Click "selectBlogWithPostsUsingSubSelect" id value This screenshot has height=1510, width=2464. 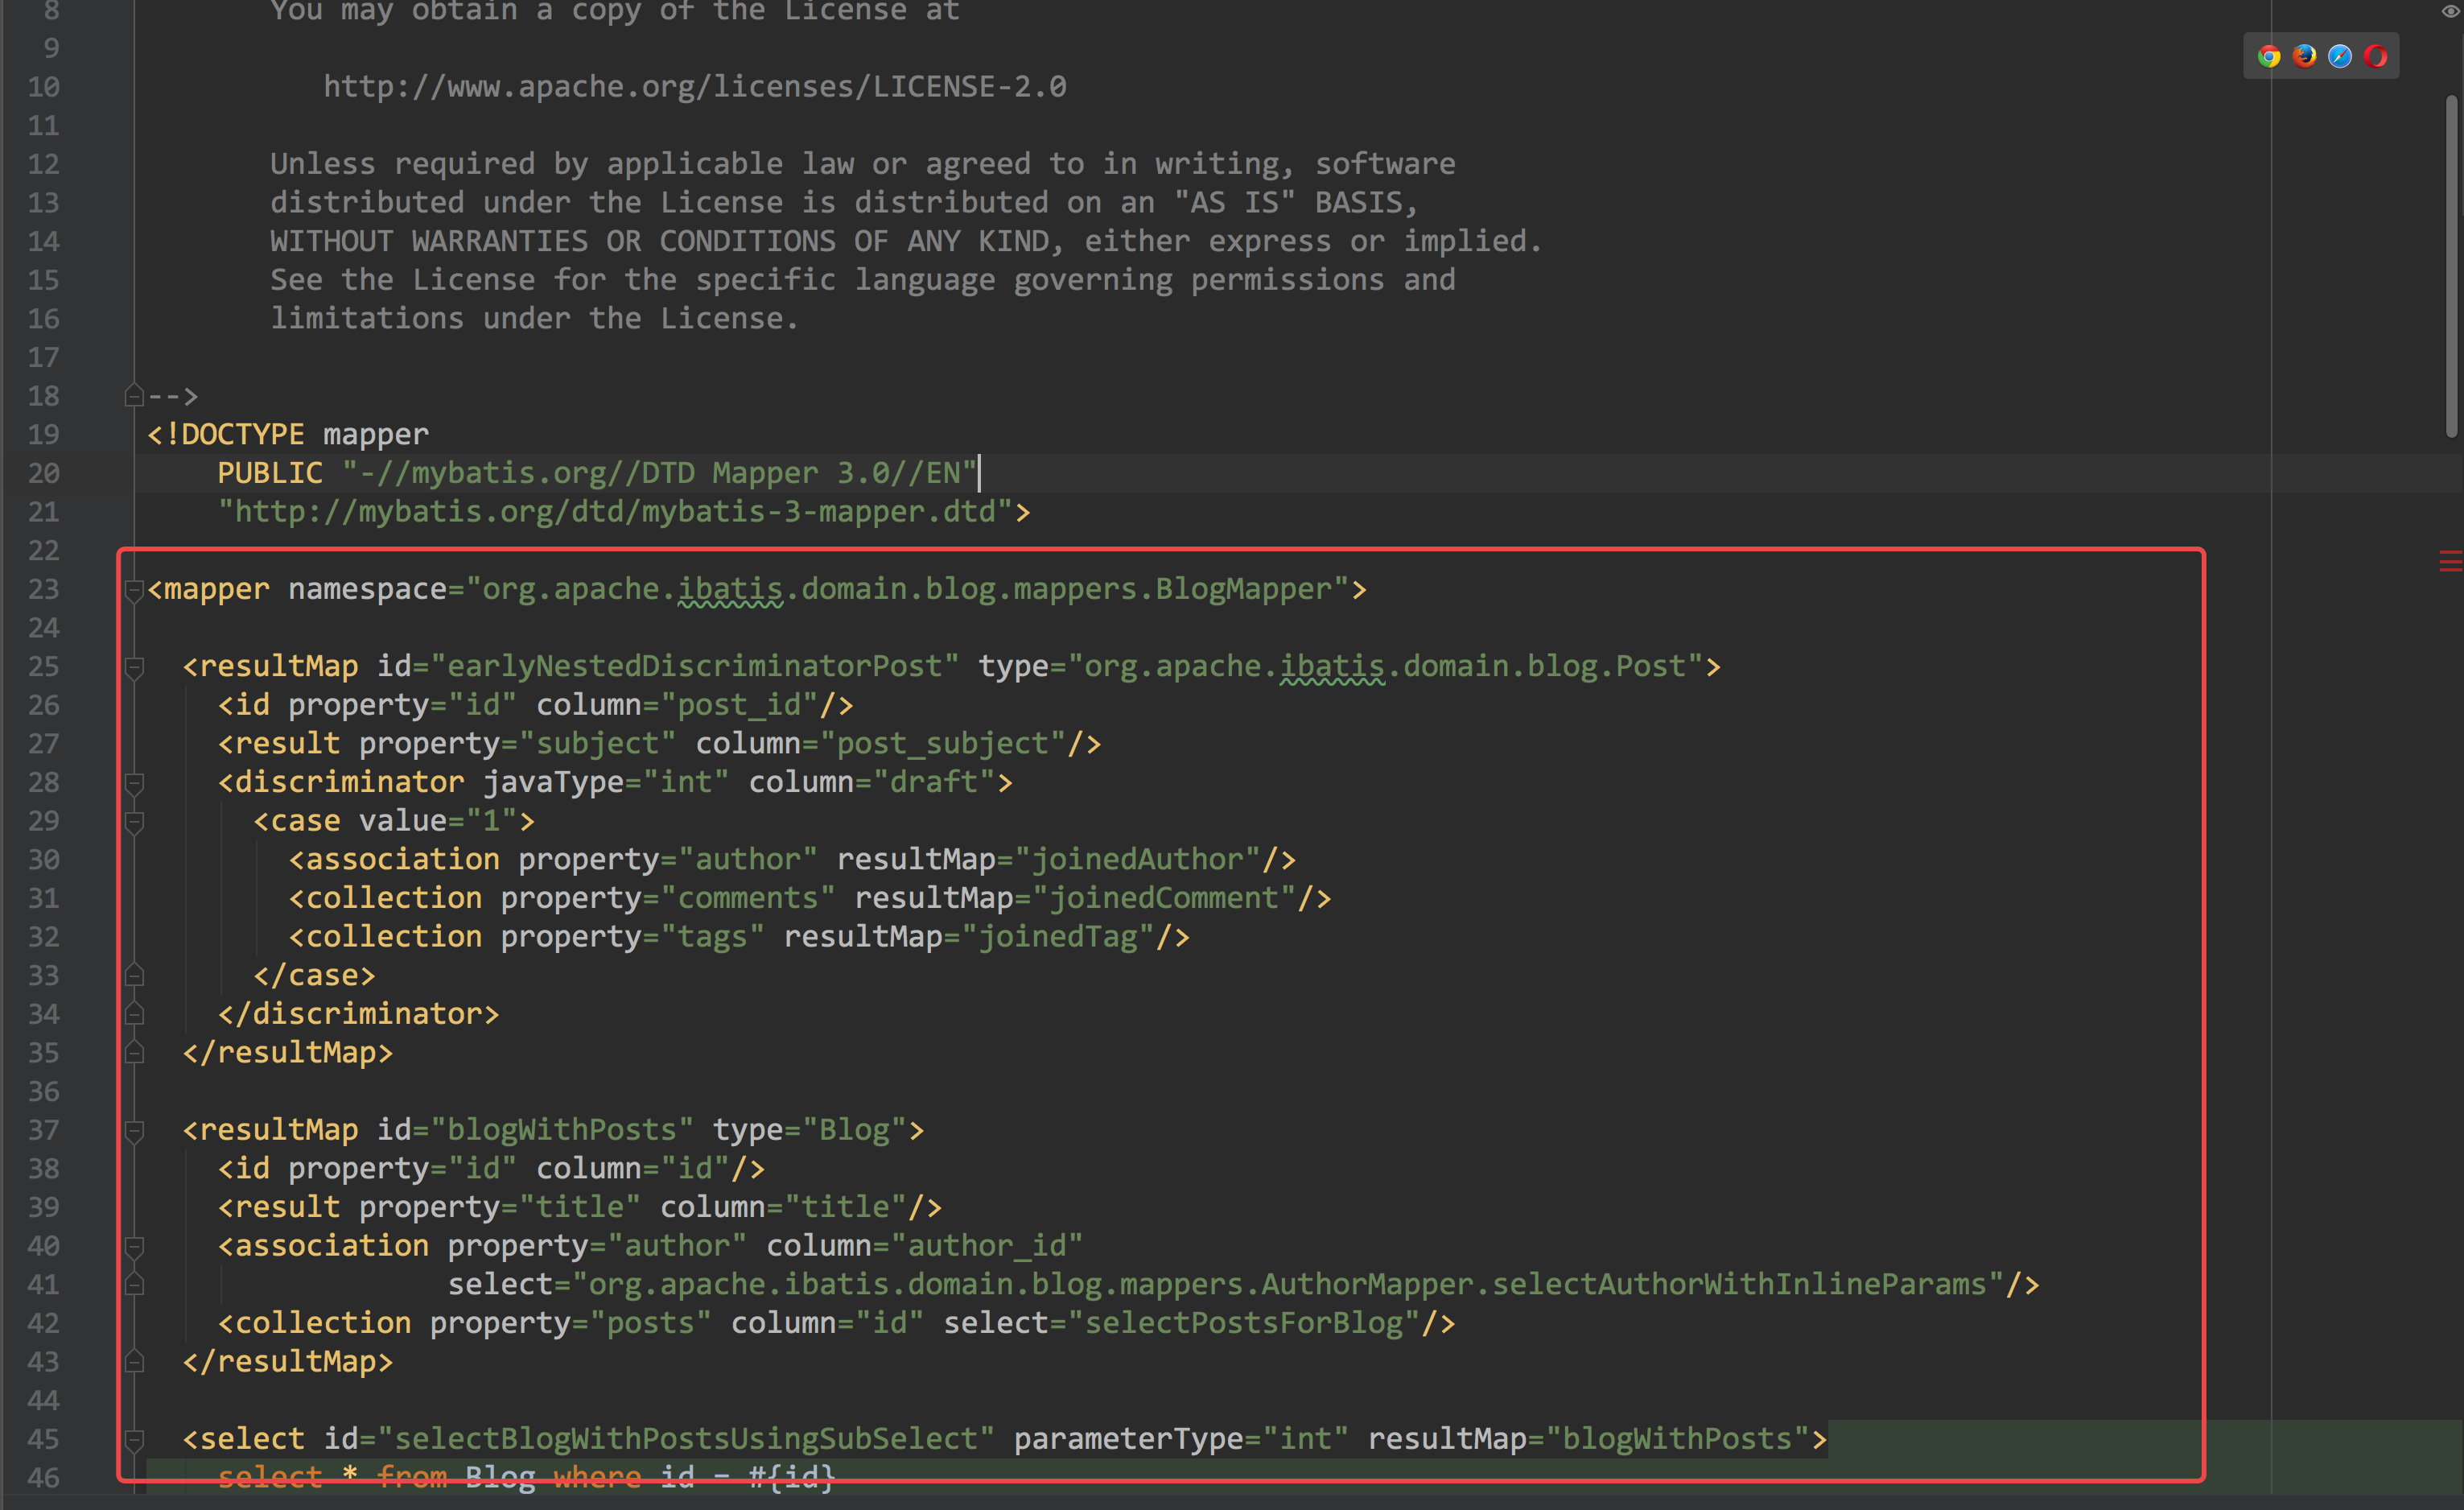coord(686,1439)
